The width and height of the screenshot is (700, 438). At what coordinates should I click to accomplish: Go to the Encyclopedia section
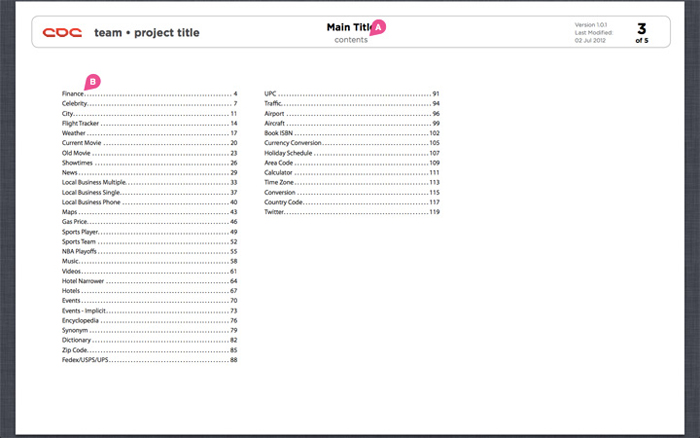point(150,321)
